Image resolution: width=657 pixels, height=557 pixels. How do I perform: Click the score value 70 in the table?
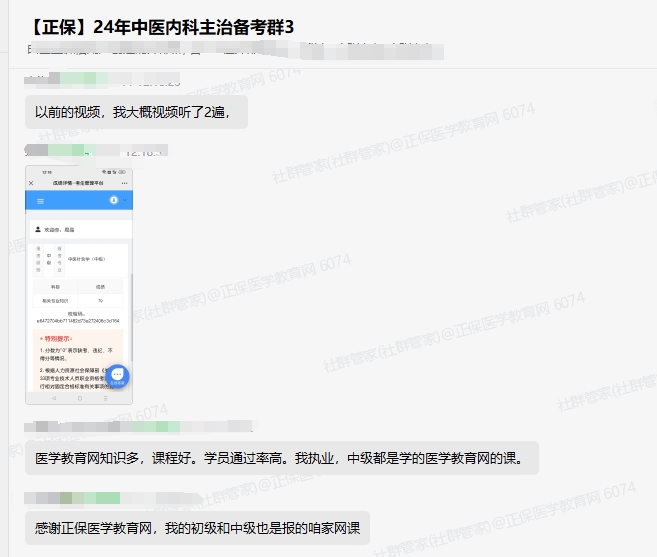pyautogui.click(x=100, y=300)
